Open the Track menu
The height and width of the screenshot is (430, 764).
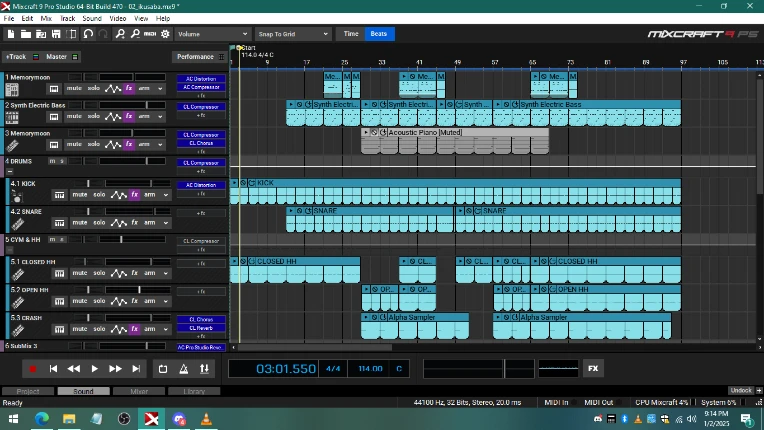pos(67,19)
